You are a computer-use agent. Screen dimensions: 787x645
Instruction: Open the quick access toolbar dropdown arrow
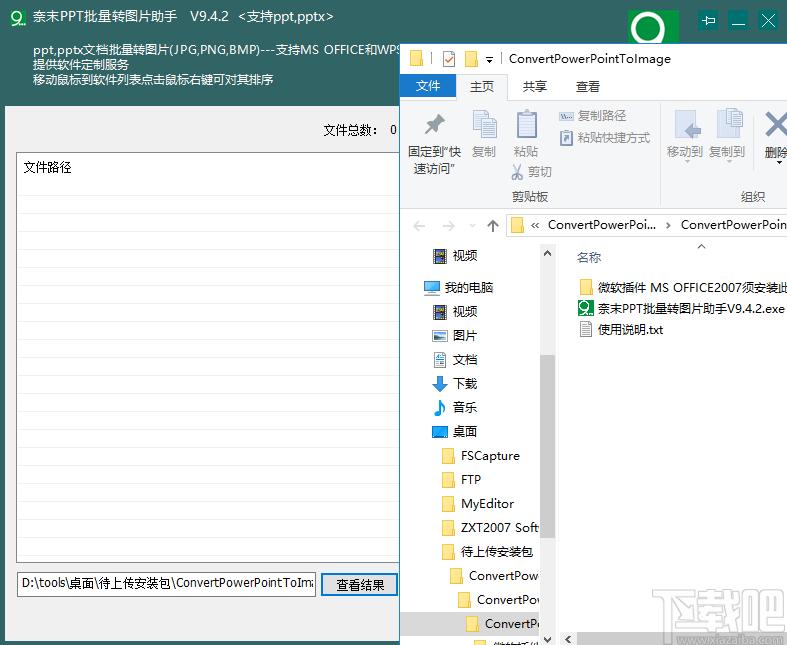489,60
